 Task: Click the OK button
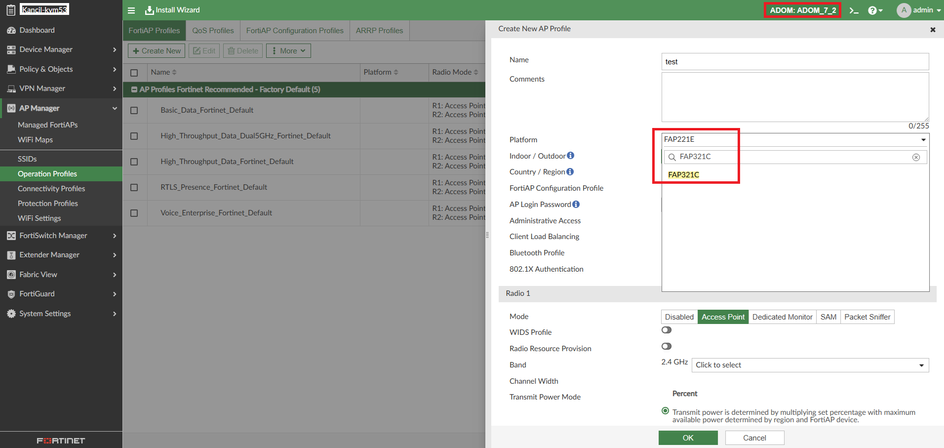tap(688, 438)
